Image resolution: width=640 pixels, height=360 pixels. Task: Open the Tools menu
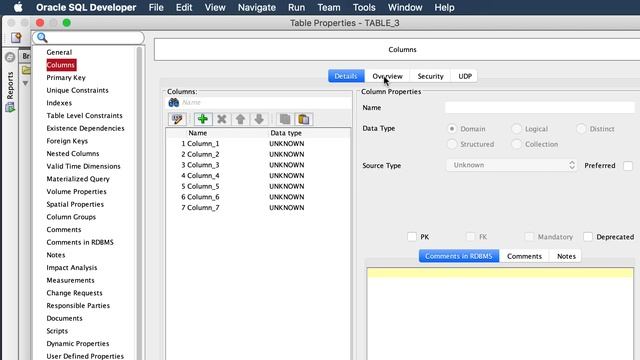point(364,7)
